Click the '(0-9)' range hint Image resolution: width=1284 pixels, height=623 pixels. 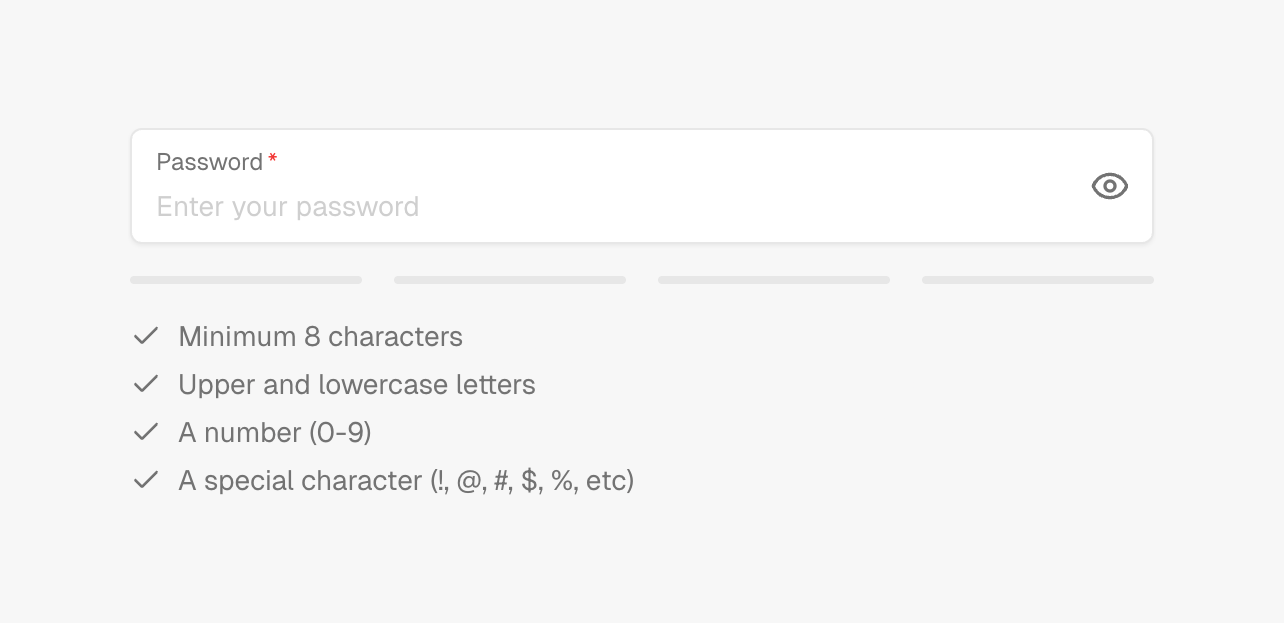[x=340, y=433]
